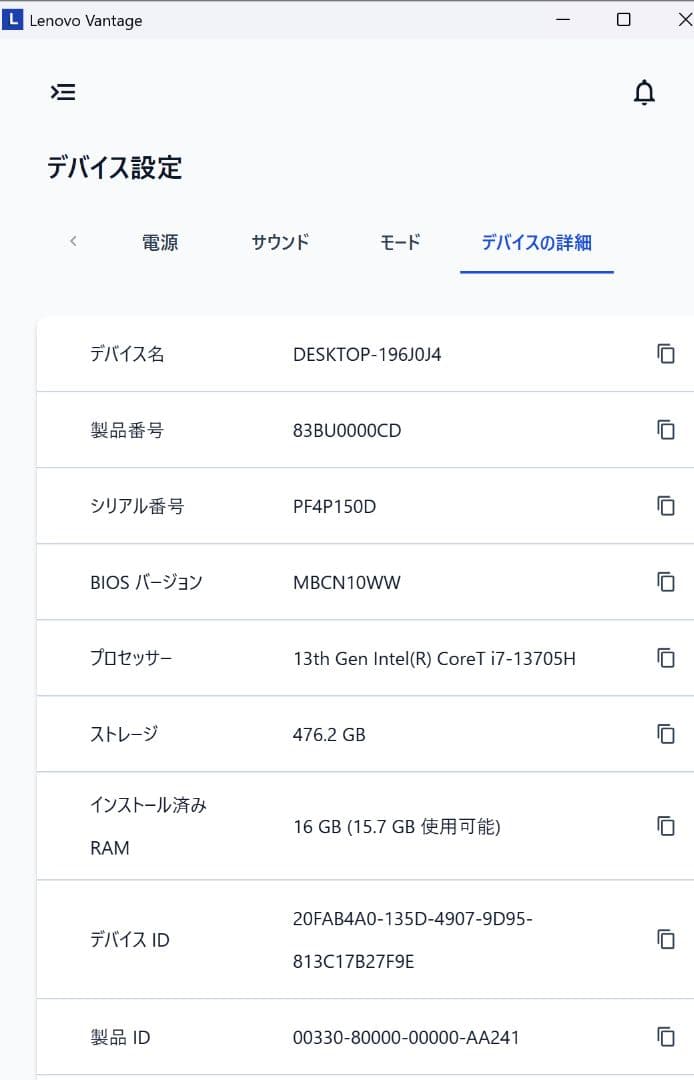The width and height of the screenshot is (694, 1080).
Task: Copy the storage capacity value
Action: pyautogui.click(x=665, y=733)
